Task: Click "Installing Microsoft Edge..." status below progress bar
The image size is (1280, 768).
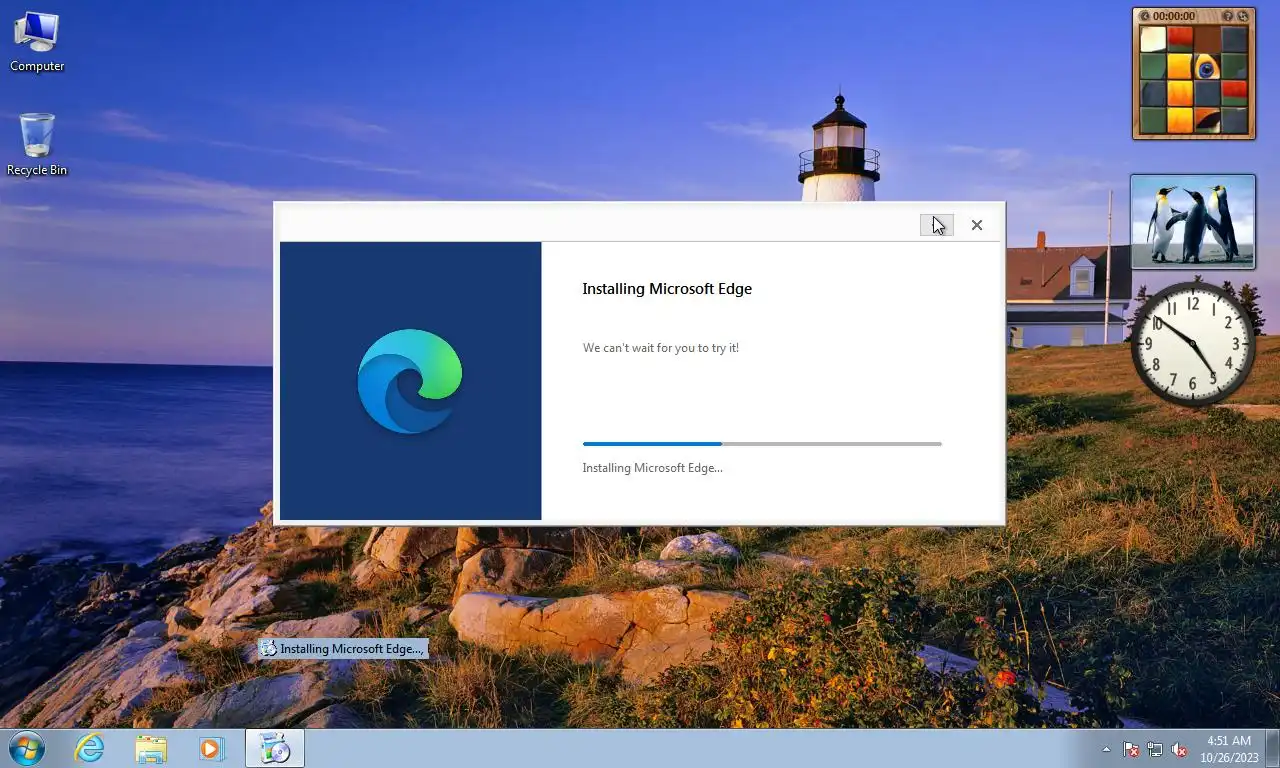Action: [x=652, y=468]
